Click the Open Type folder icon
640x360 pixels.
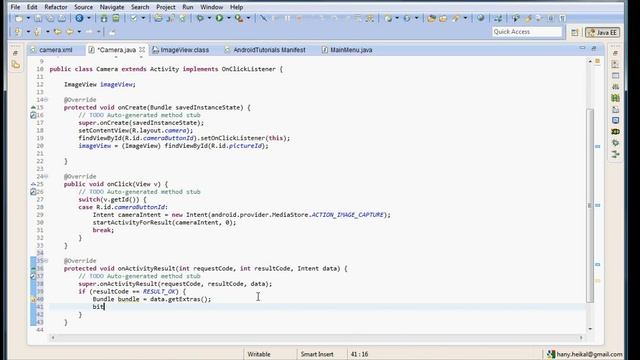point(431,18)
